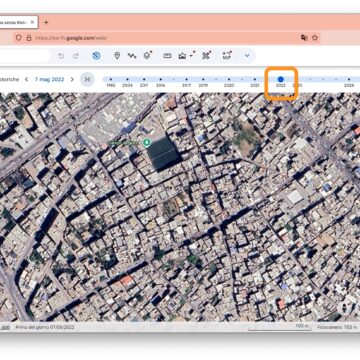This screenshot has width=360, height=360.
Task: Jump to the latest imagery
Action: (87, 79)
